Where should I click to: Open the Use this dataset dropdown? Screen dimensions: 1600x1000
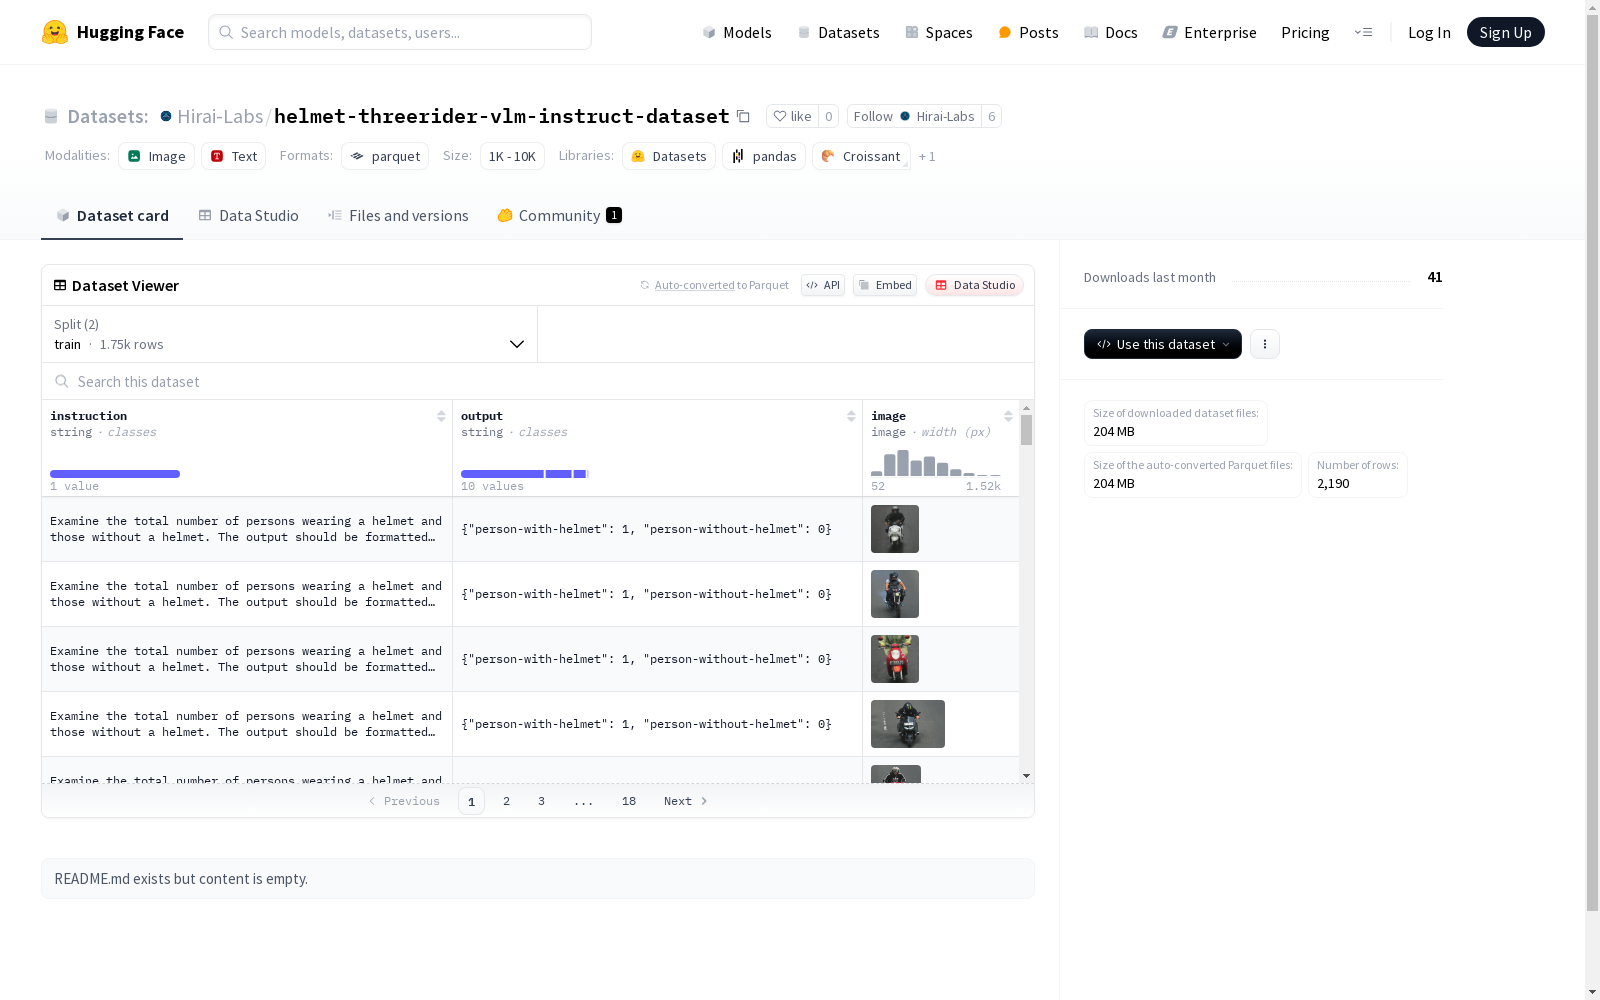[1163, 344]
